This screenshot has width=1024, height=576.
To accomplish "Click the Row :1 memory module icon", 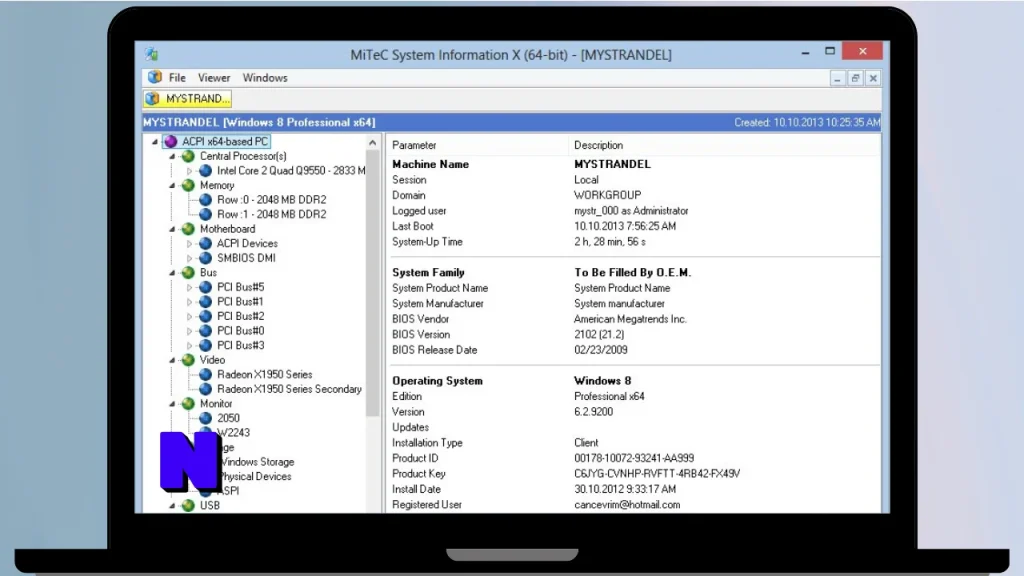I will click(x=205, y=214).
